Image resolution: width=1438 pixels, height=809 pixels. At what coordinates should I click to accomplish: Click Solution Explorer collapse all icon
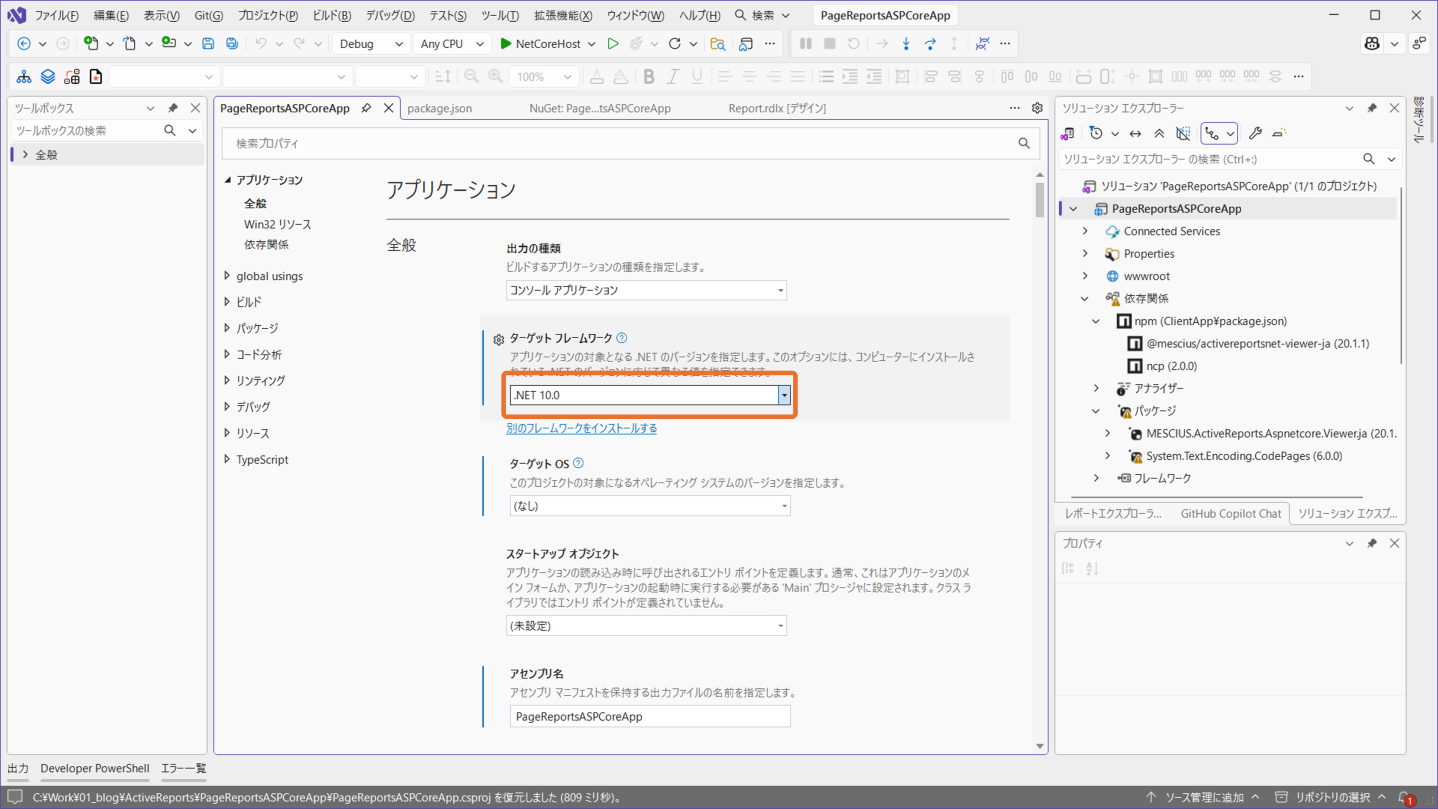tap(1159, 133)
